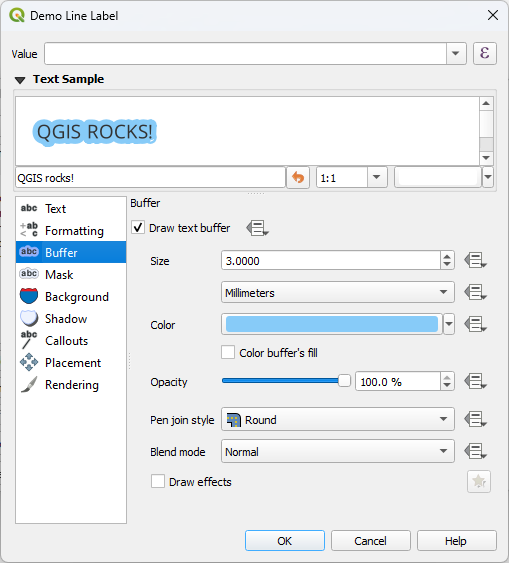Open Pen join style Round dropdown

coord(338,419)
